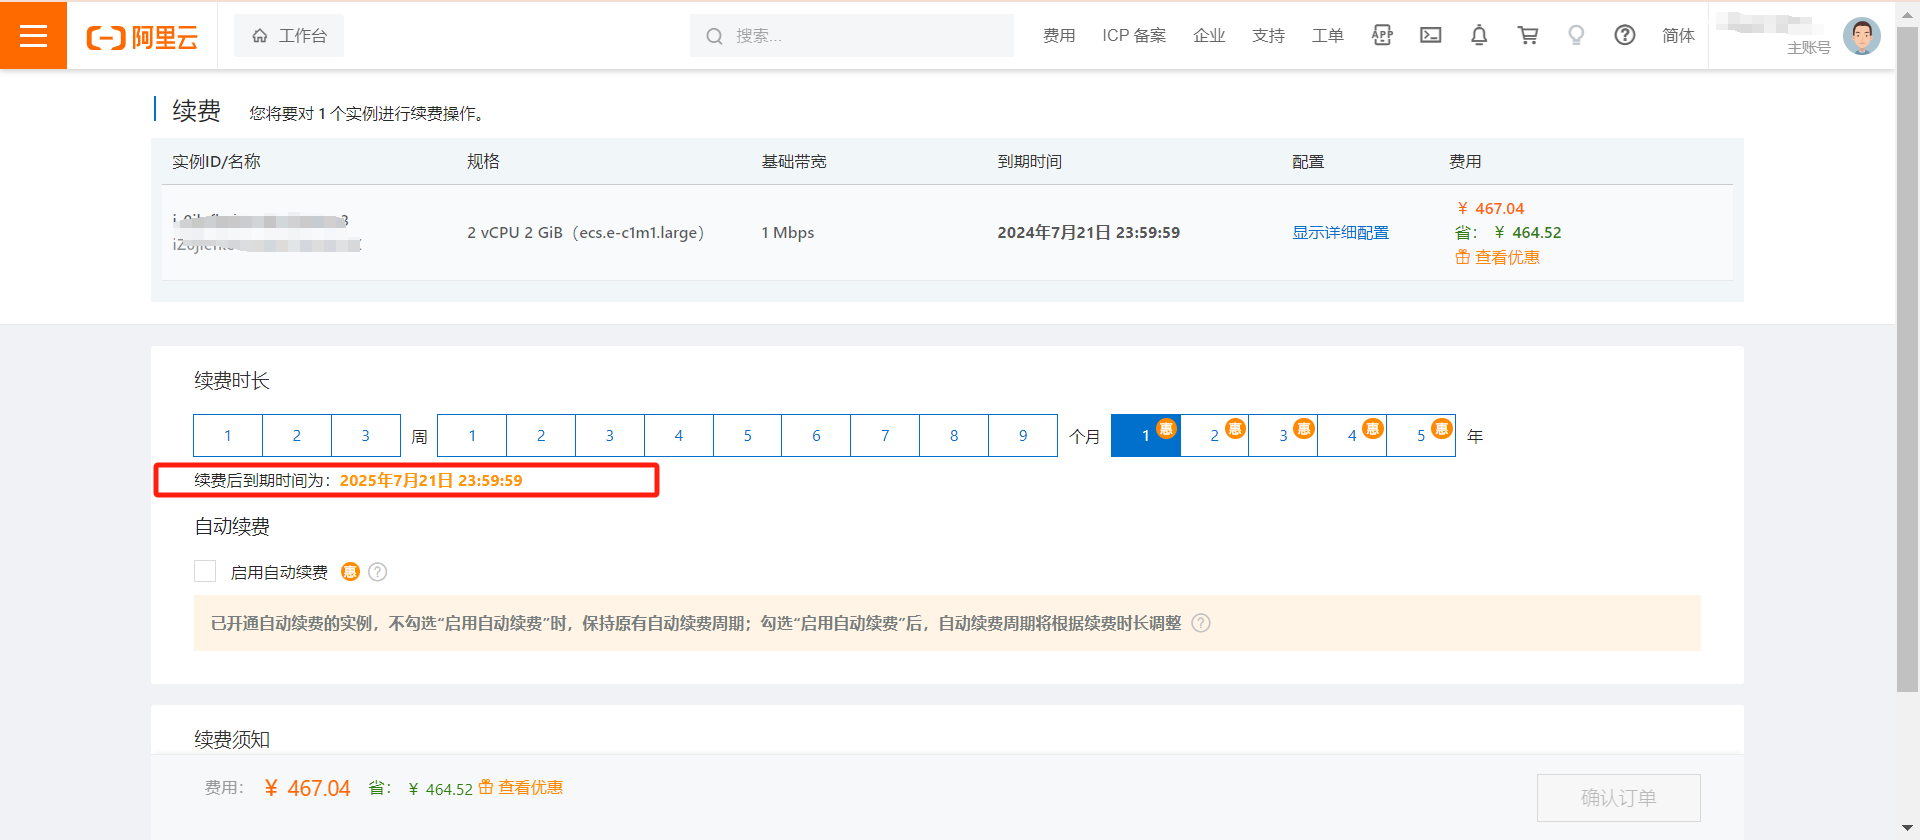Open the ICP 备案 menu
The height and width of the screenshot is (840, 1920).
(1134, 36)
